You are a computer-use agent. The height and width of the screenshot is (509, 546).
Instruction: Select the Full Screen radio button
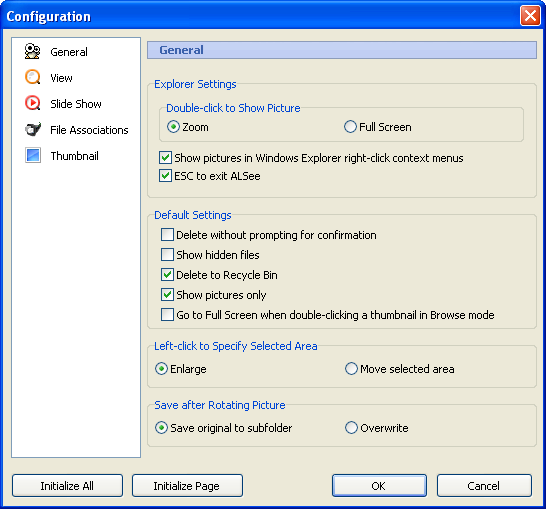coord(350,127)
